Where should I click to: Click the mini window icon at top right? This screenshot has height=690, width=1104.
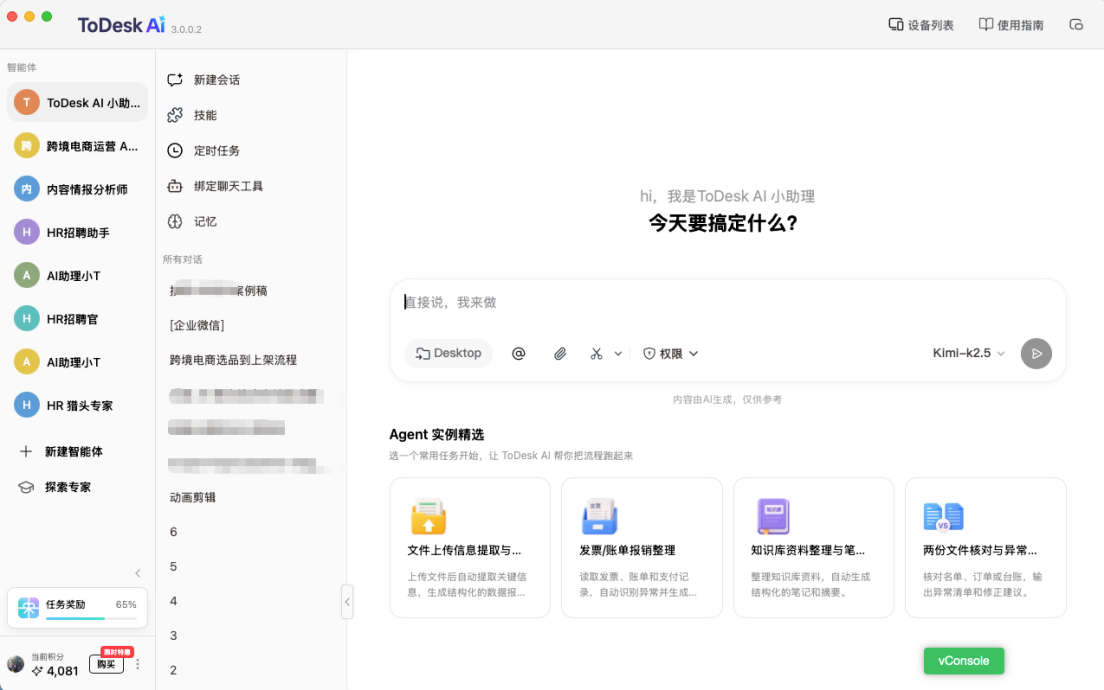(x=1076, y=25)
